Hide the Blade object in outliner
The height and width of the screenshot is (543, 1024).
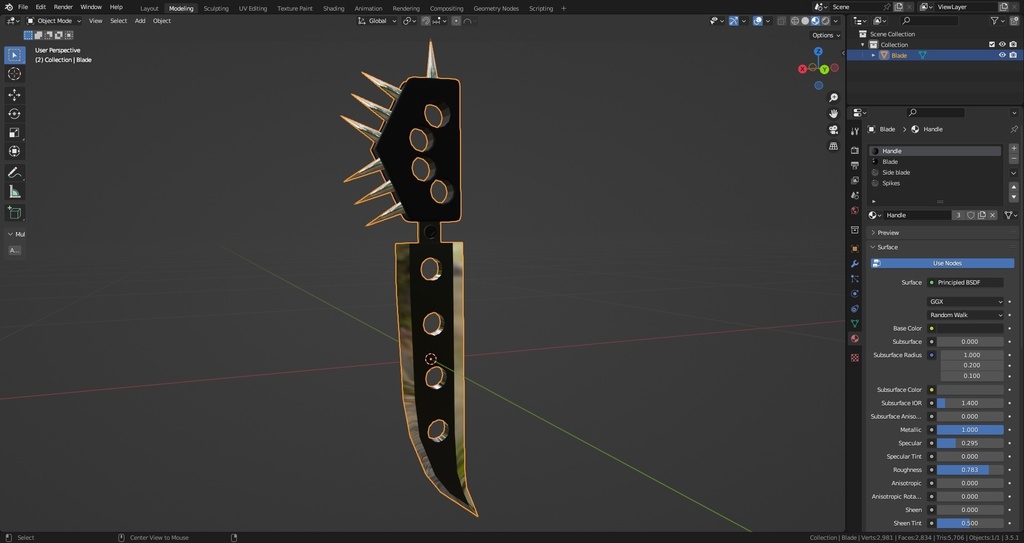[x=1002, y=56]
